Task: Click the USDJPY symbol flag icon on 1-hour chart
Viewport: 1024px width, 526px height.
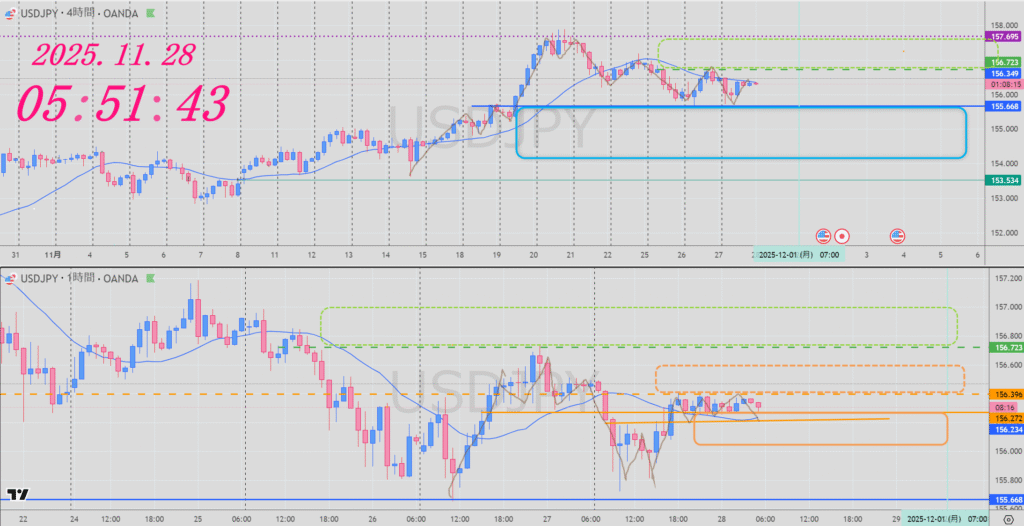Action: point(10,278)
